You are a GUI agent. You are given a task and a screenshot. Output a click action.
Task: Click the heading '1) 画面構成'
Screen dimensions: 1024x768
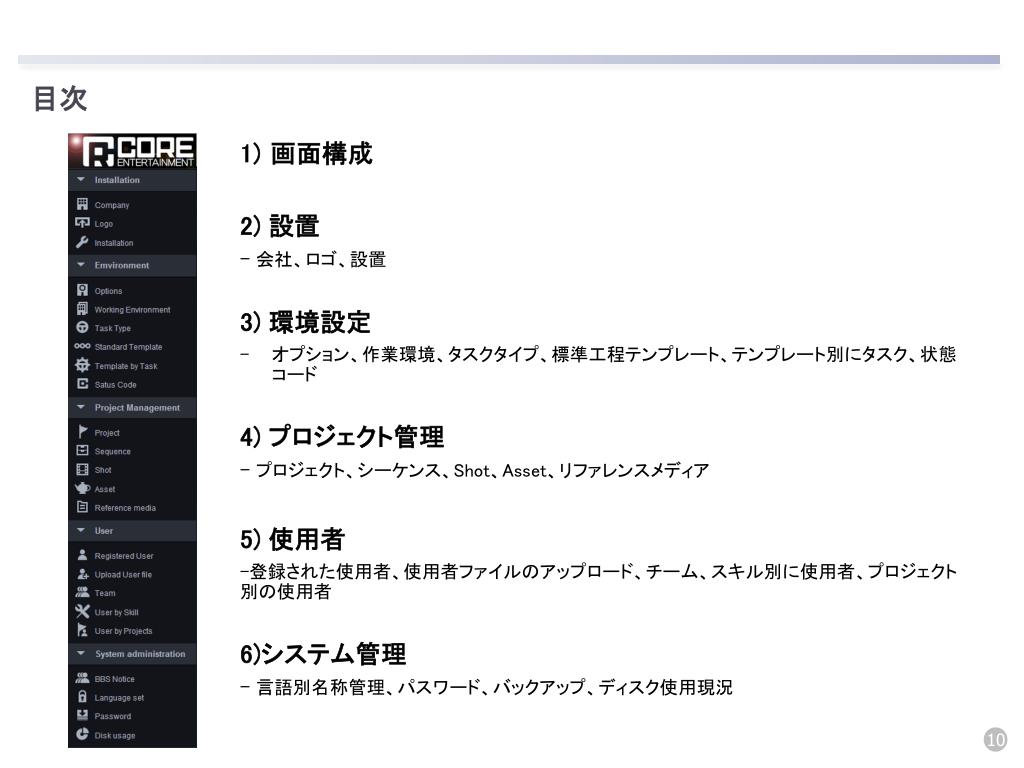(x=306, y=154)
